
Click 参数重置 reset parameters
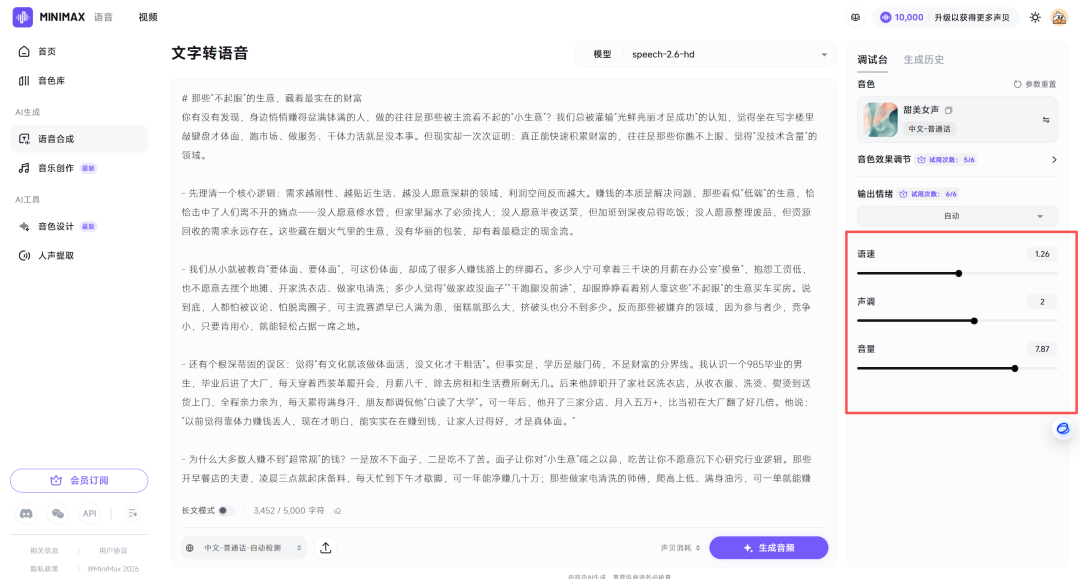click(x=1035, y=84)
